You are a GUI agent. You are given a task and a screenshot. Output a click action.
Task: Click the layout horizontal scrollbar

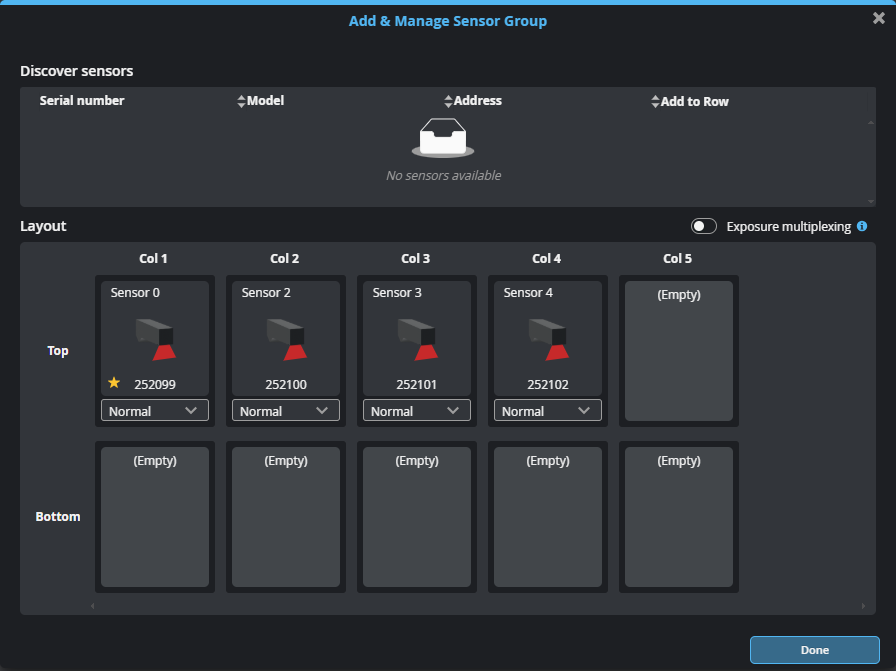coord(476,606)
